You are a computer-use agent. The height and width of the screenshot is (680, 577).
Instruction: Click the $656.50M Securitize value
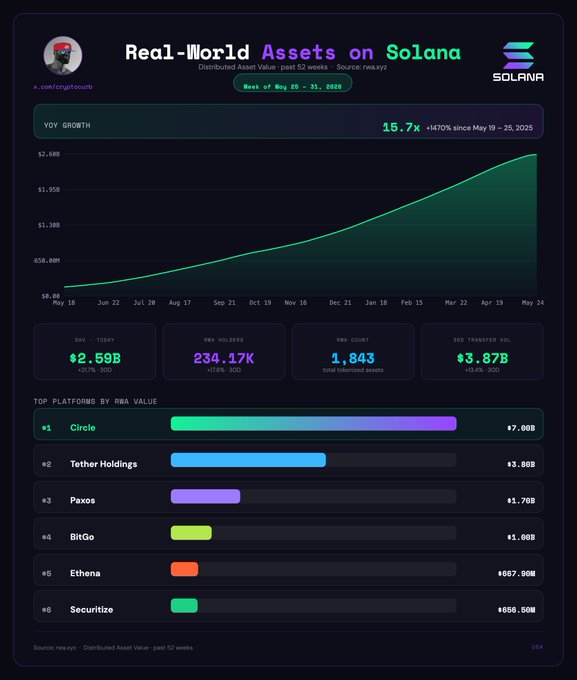[x=516, y=610]
